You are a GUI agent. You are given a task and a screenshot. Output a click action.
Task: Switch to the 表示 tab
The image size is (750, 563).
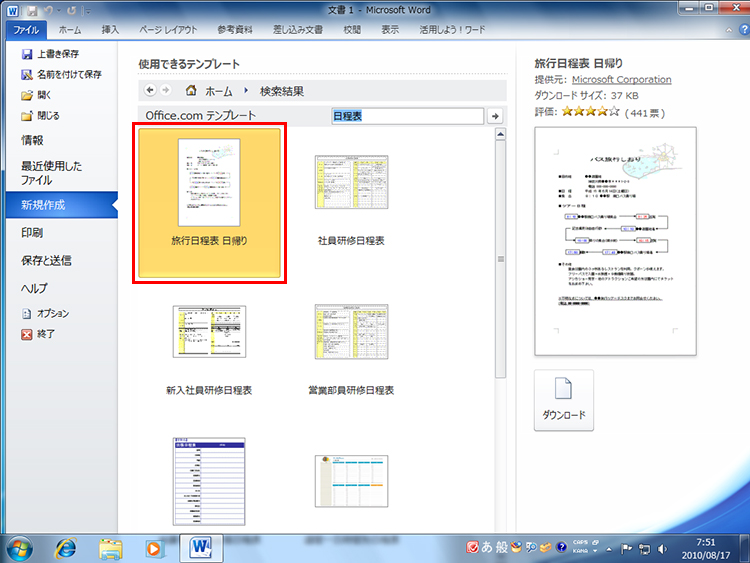[x=390, y=30]
